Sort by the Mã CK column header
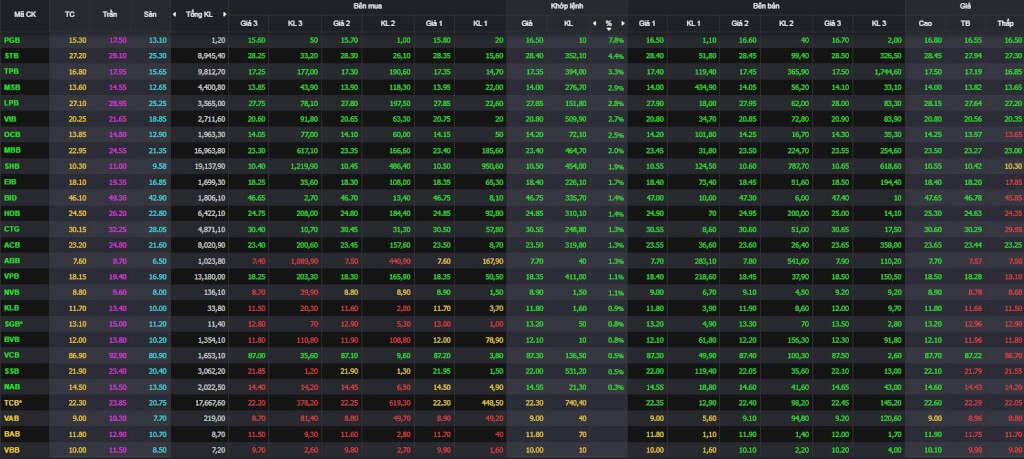1024x459 pixels. pos(24,14)
